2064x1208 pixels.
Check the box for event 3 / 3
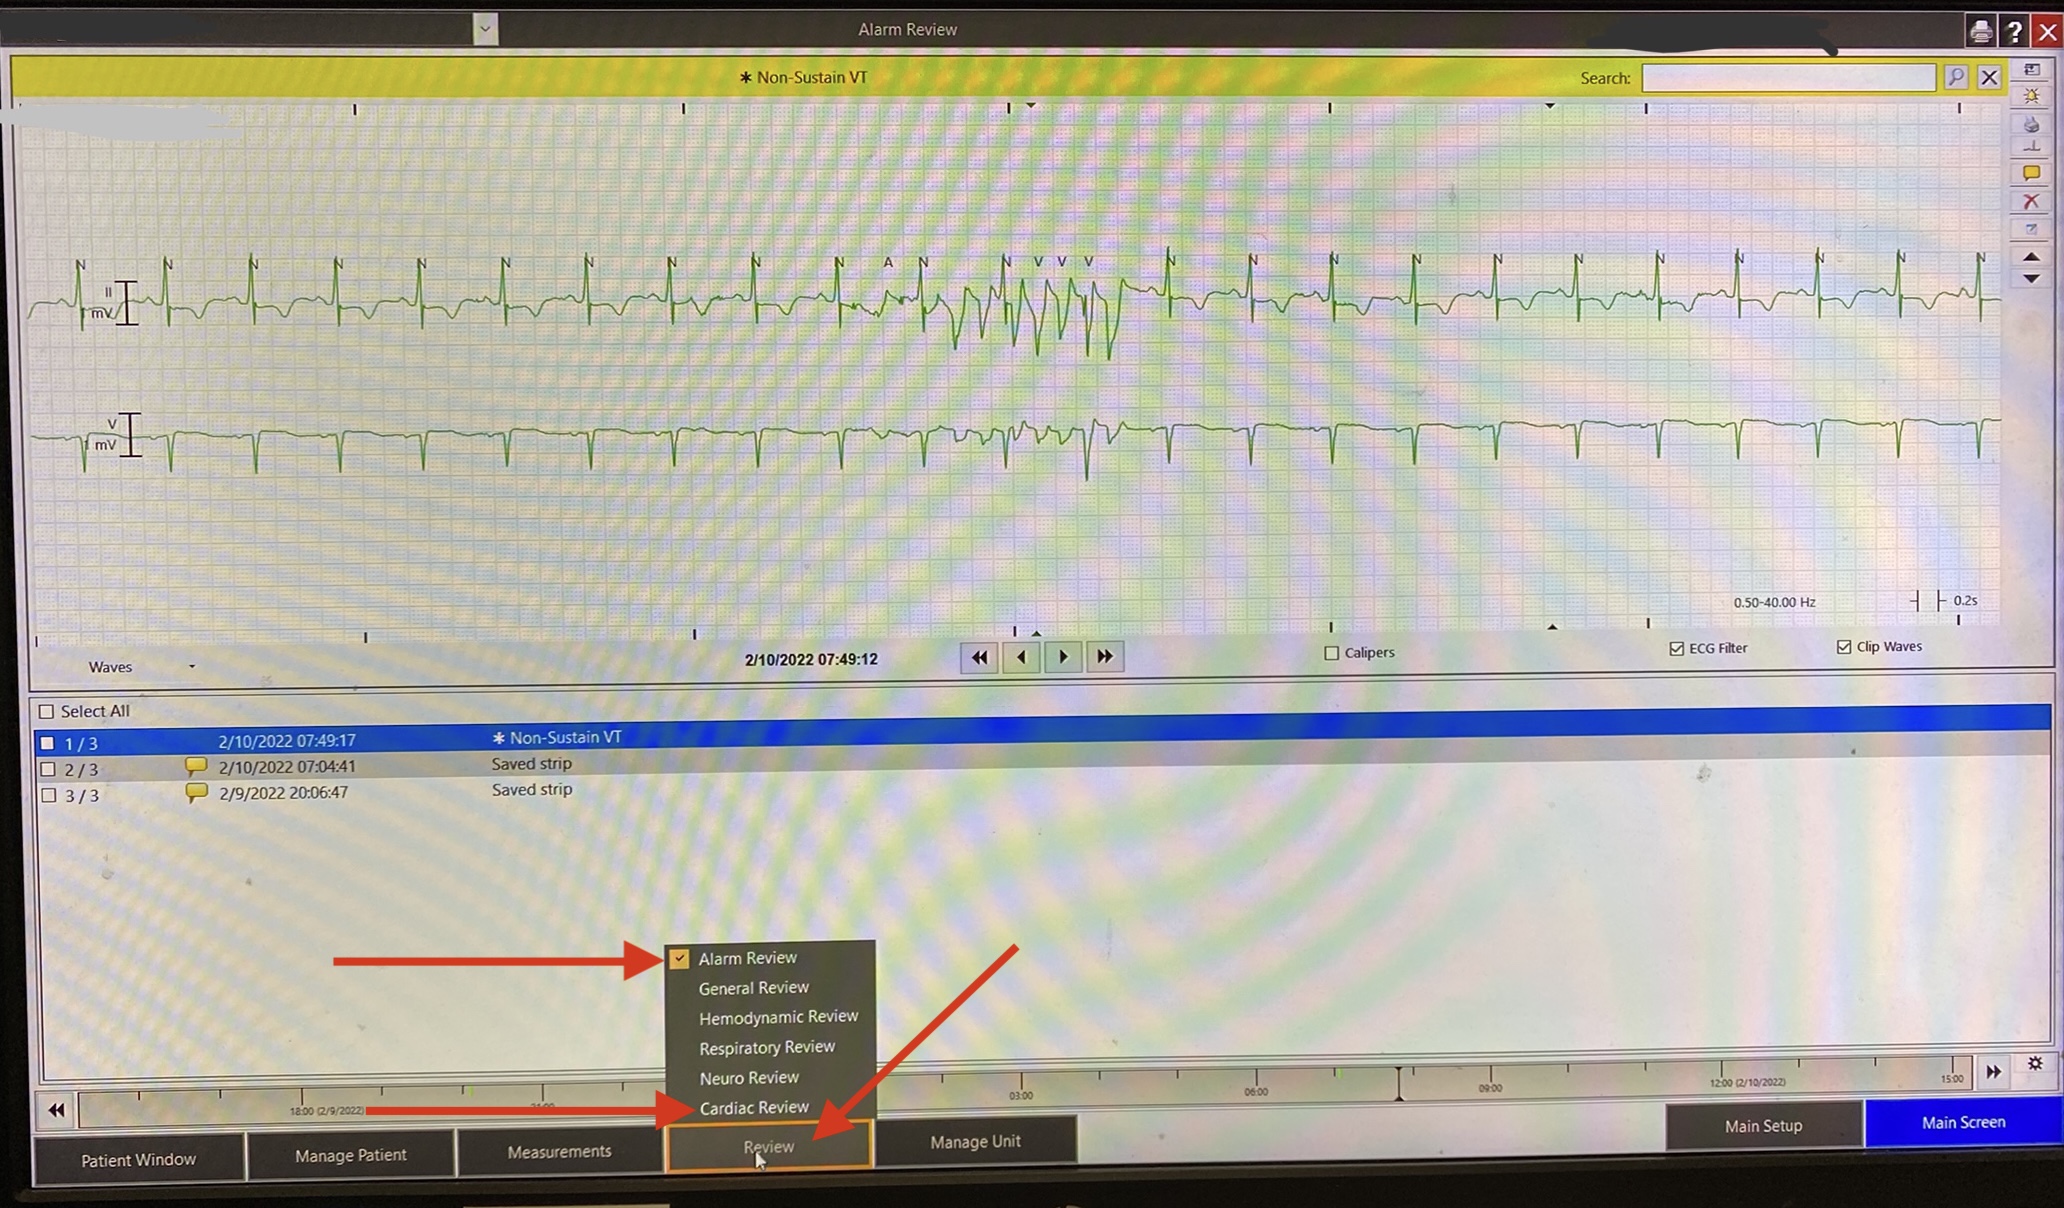point(48,795)
